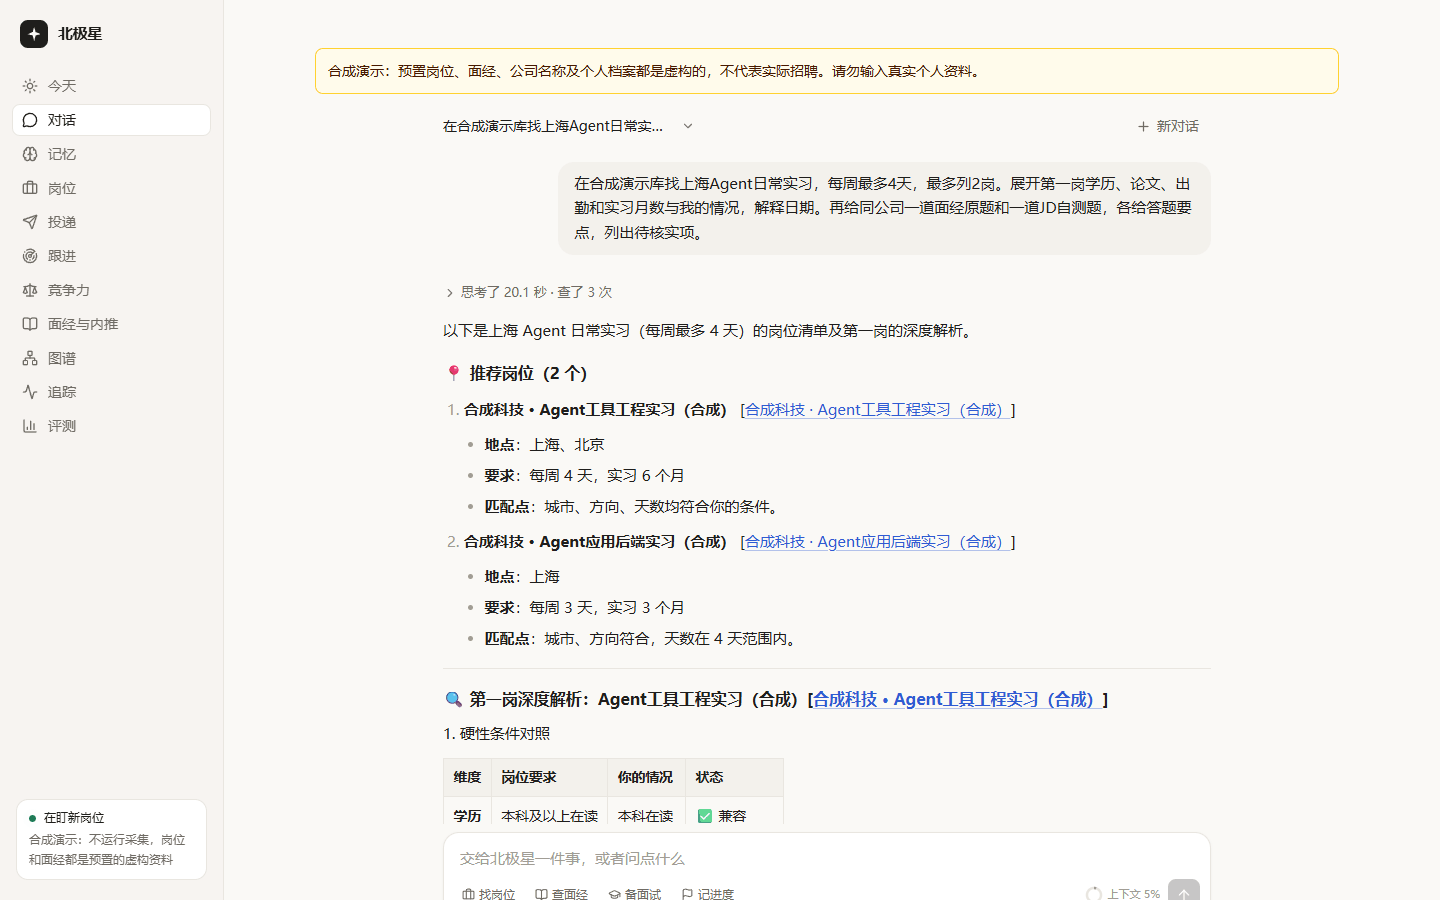The height and width of the screenshot is (900, 1440).
Task: Click the conversation title 在合成演示库找上海Agent日常实...
Action: pos(552,126)
